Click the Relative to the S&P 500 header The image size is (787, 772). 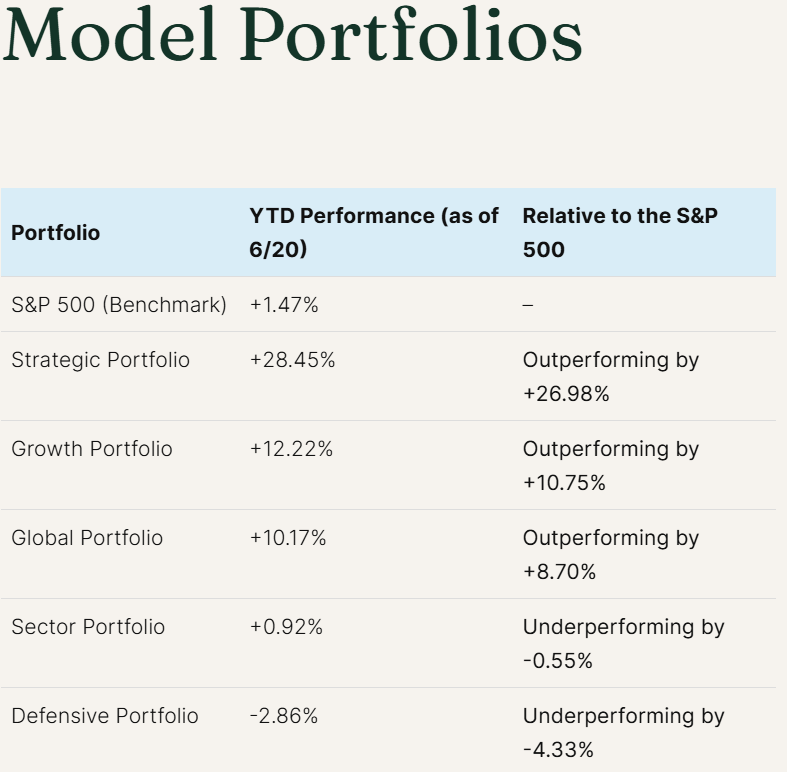point(620,232)
